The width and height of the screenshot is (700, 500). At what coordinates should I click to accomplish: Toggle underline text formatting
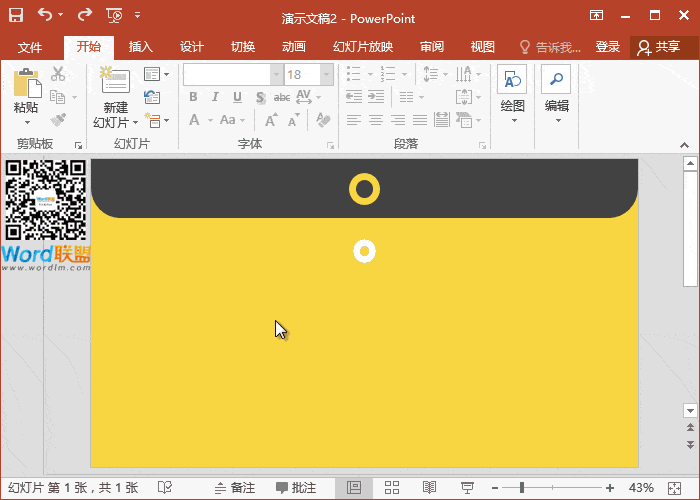pos(238,97)
